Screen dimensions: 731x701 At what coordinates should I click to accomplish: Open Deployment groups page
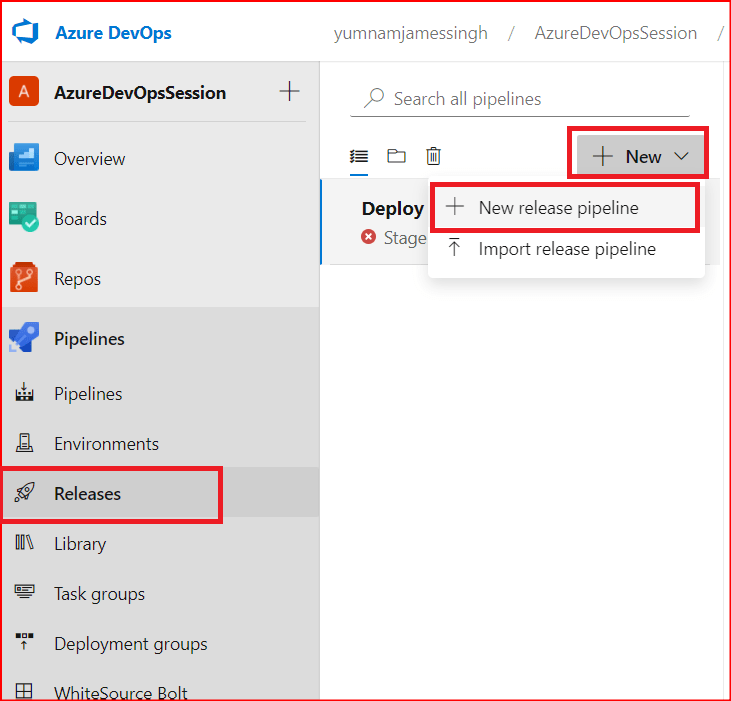pos(130,644)
